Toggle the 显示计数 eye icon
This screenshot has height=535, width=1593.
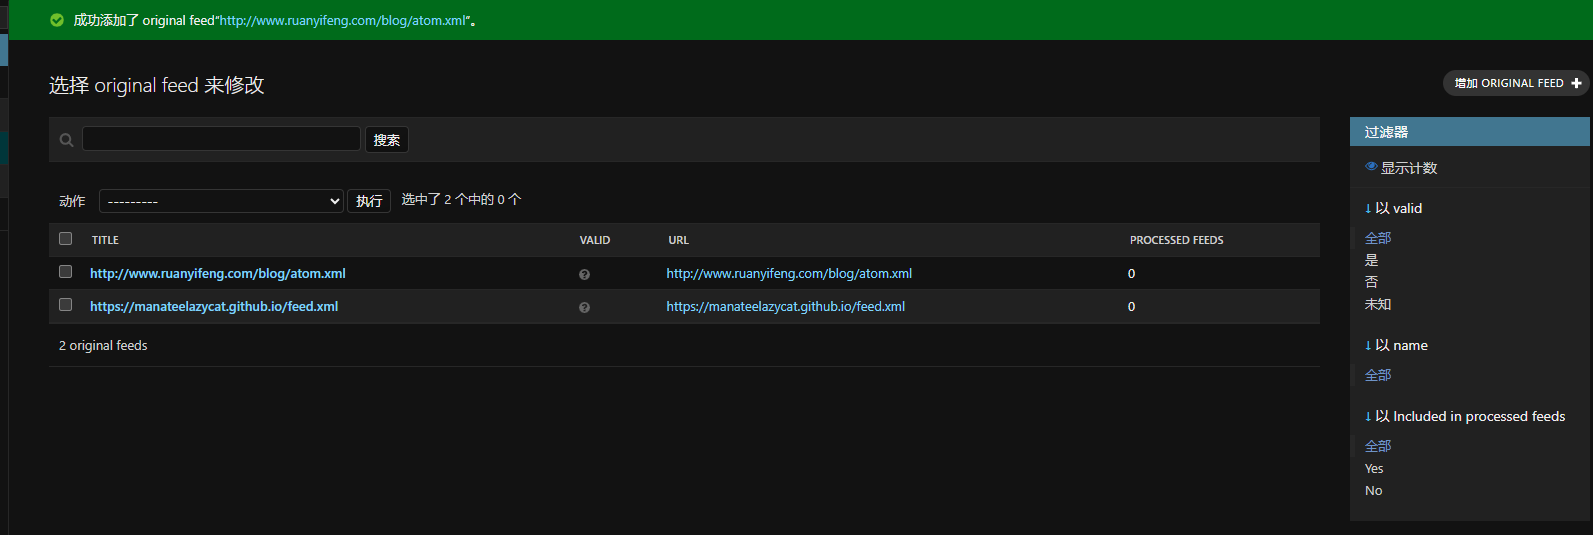[1371, 167]
